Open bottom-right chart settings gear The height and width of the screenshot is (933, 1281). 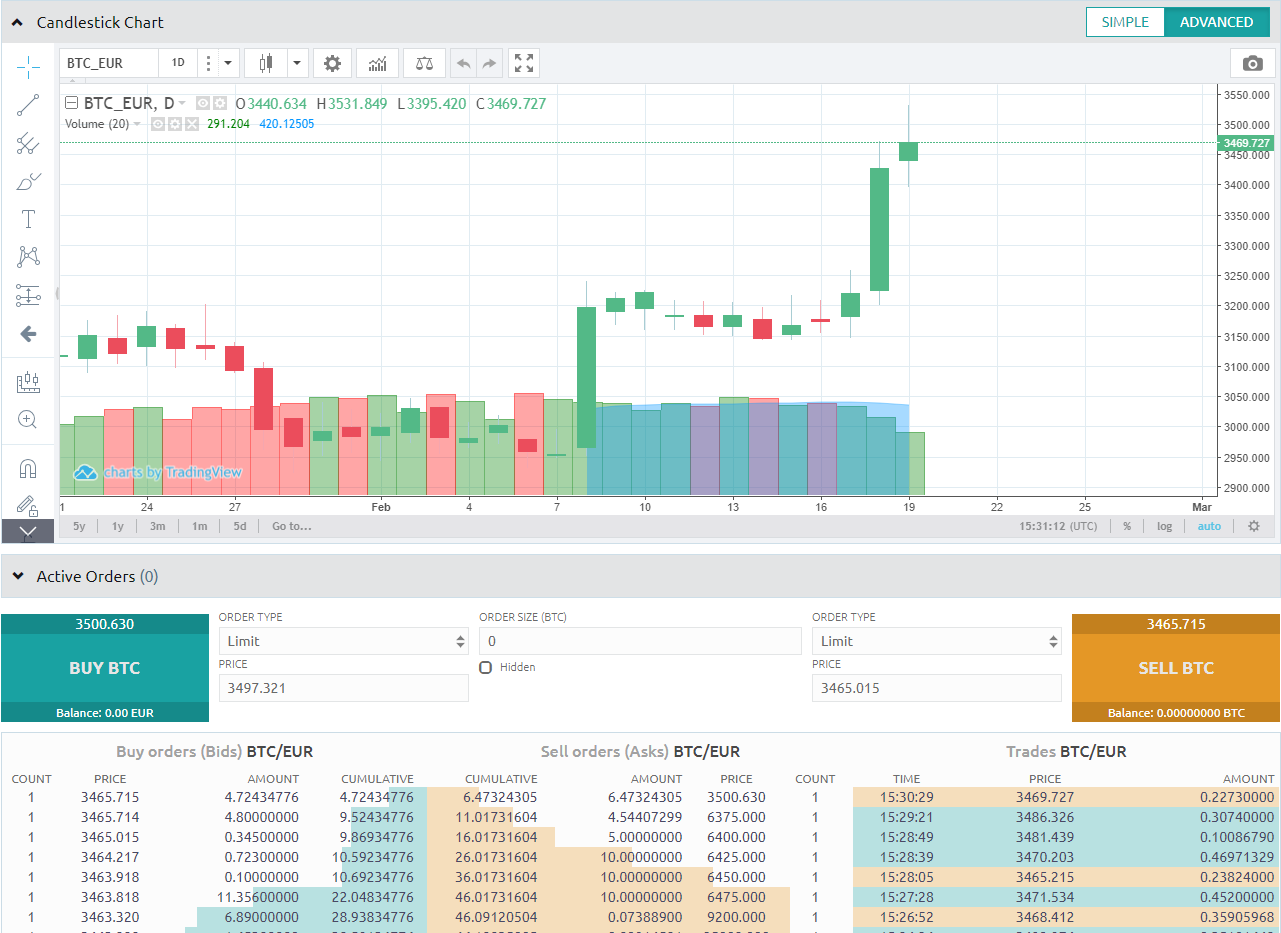(1254, 526)
